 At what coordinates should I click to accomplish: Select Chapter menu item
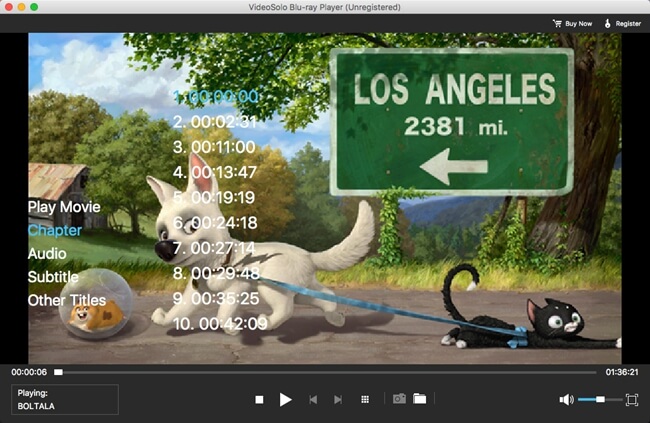pos(55,230)
